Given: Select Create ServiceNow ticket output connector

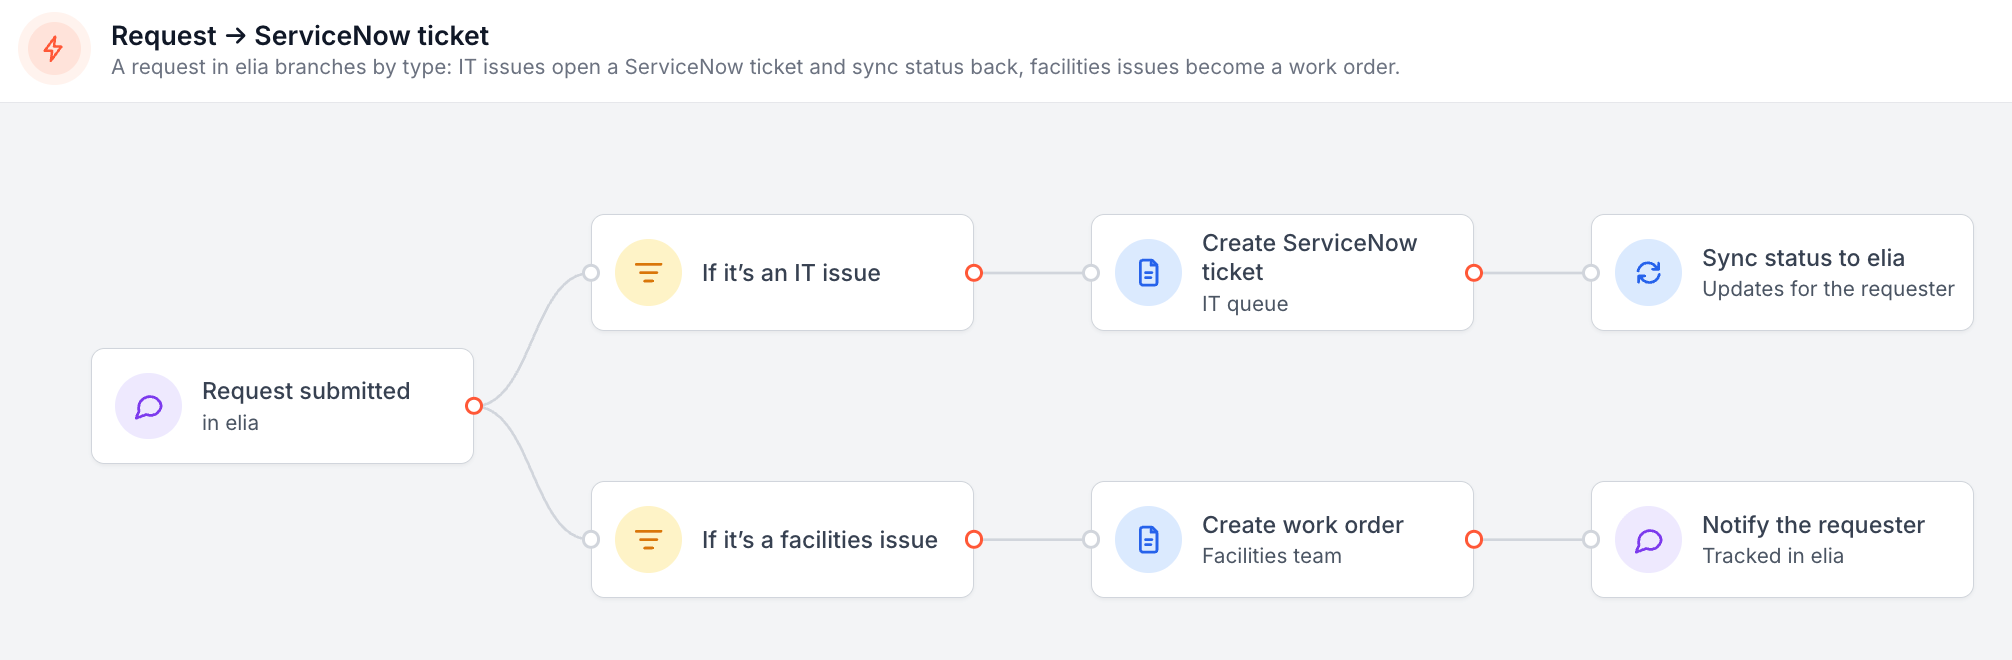Looking at the screenshot, I should tap(1474, 273).
